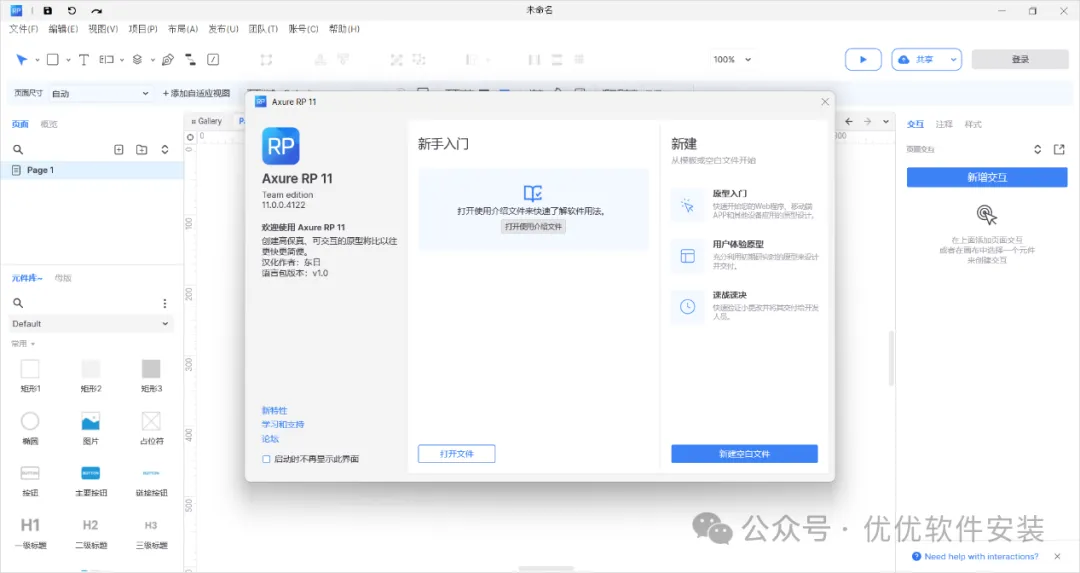Open the dynamic panel tool dropdown arrow
Screen dimensions: 1080x573
coord(153,60)
